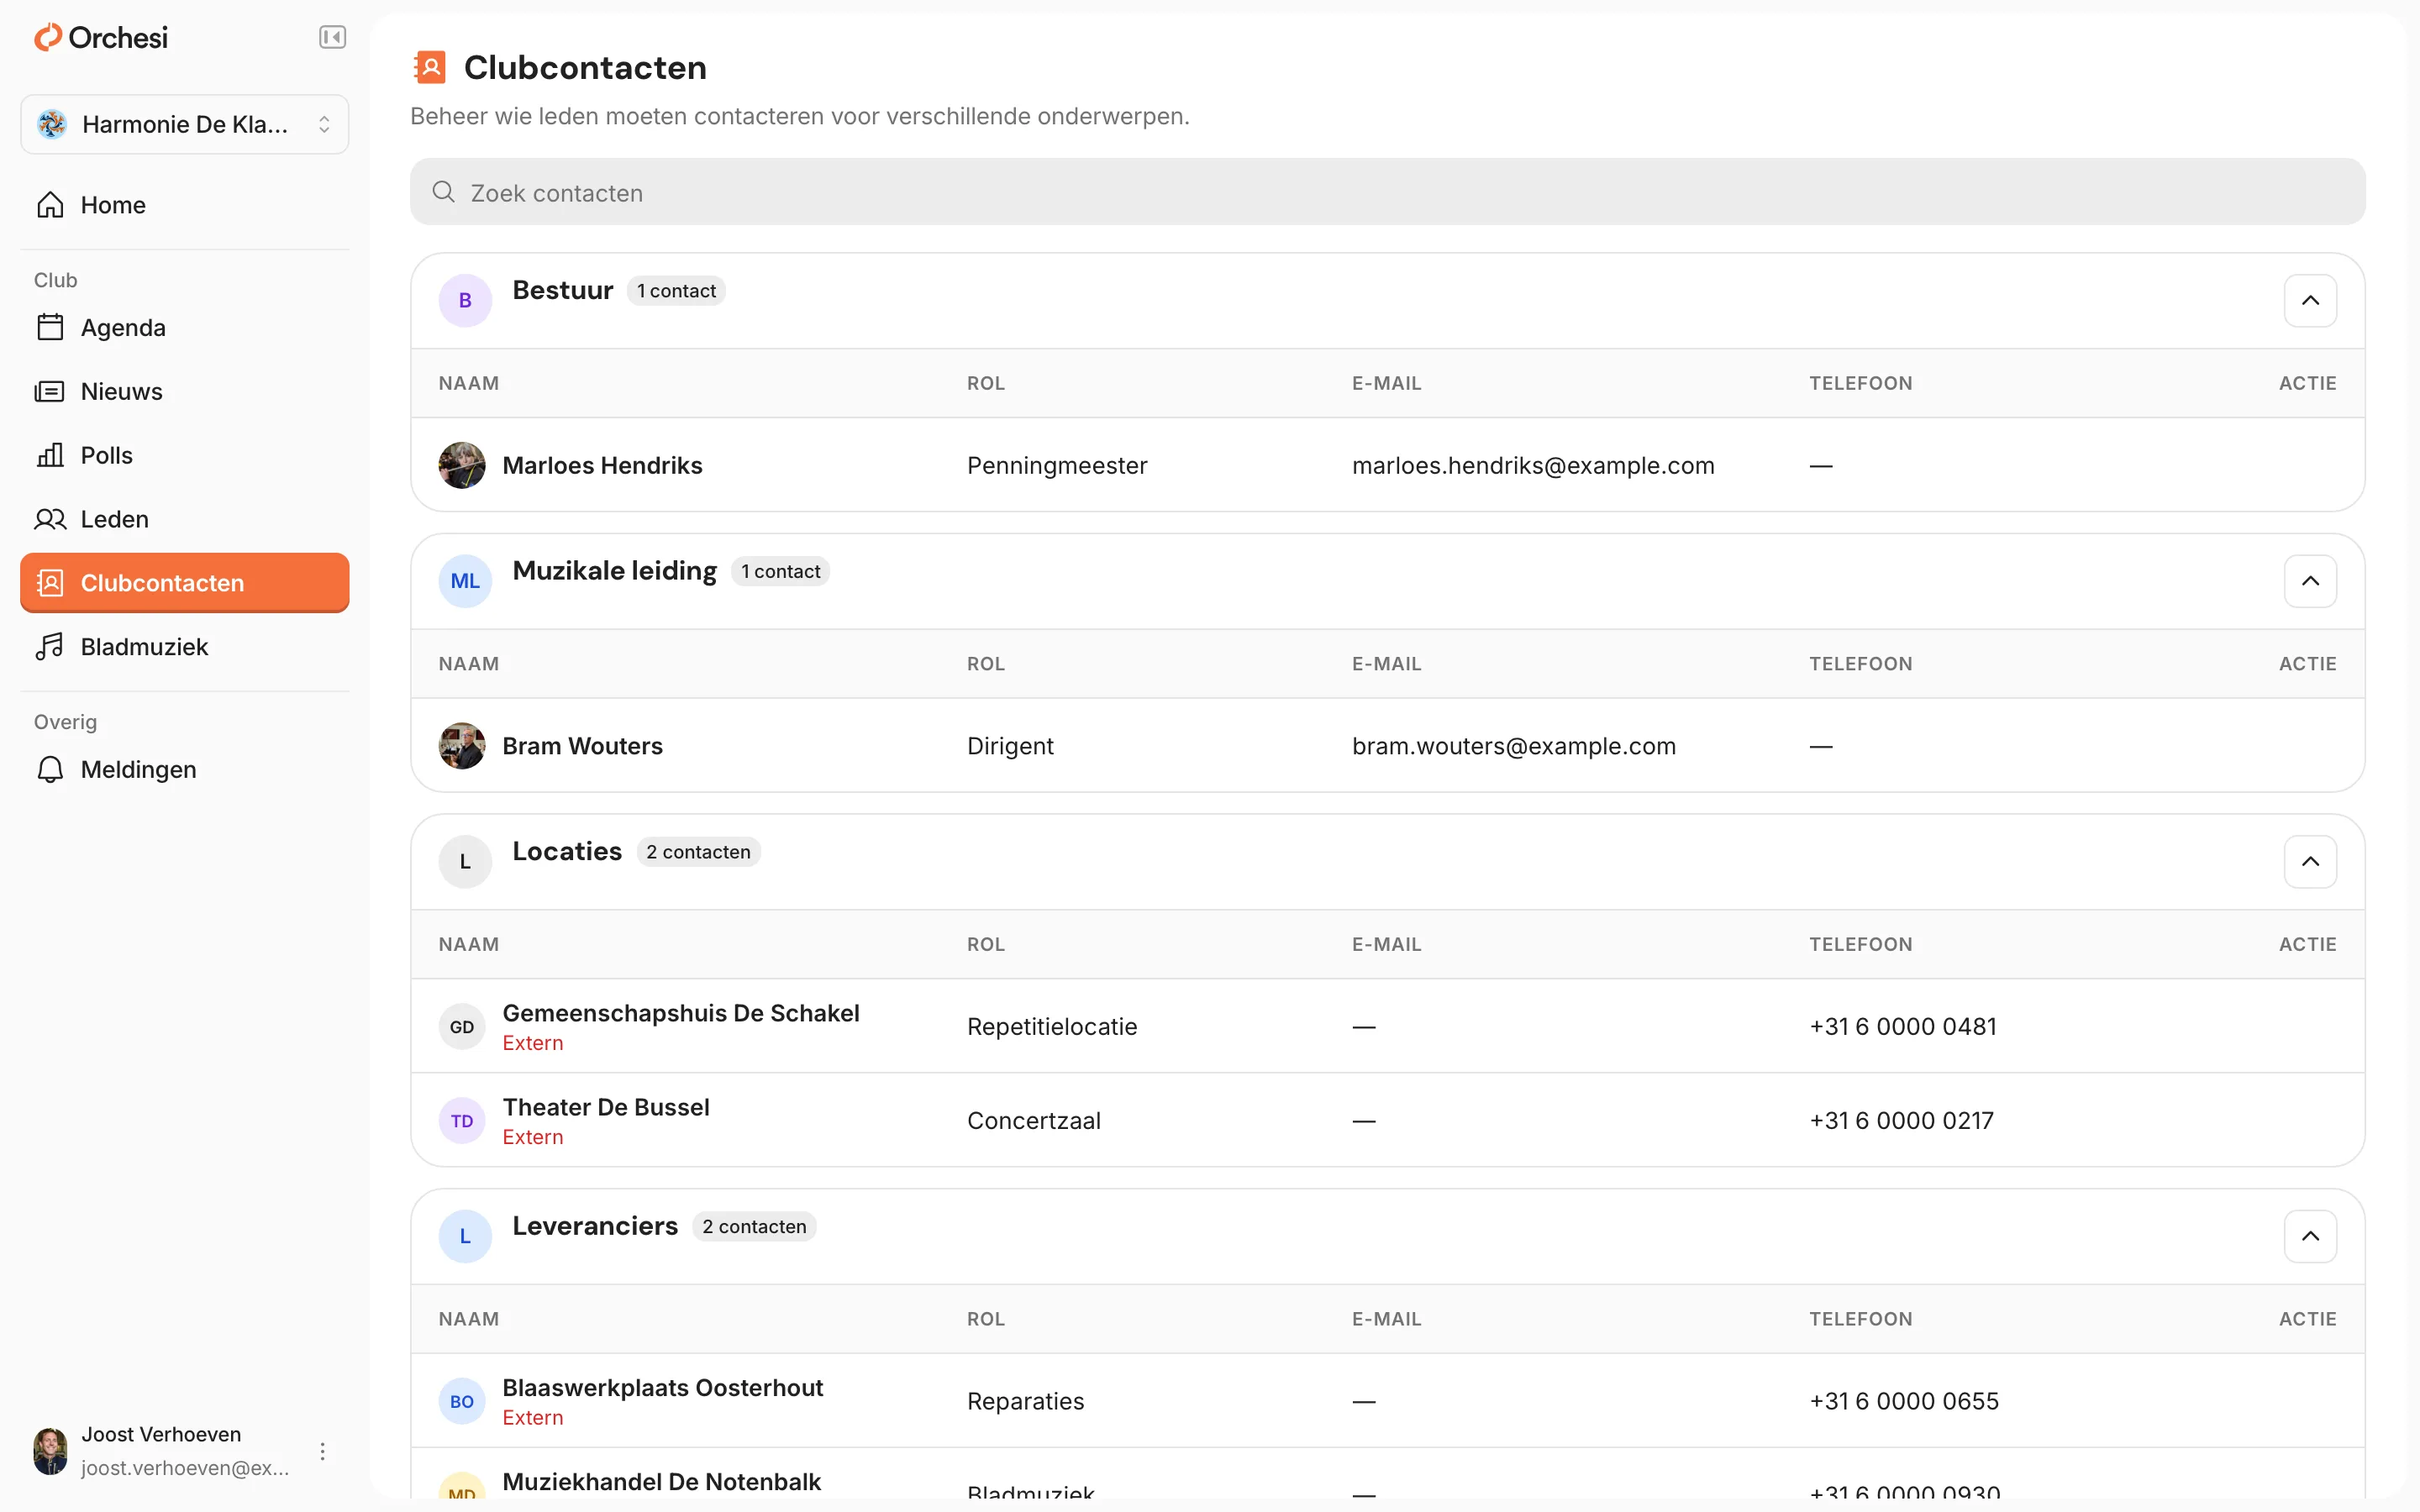Open Meldingen notifications
Viewport: 2420px width, 1512px height.
(x=185, y=769)
